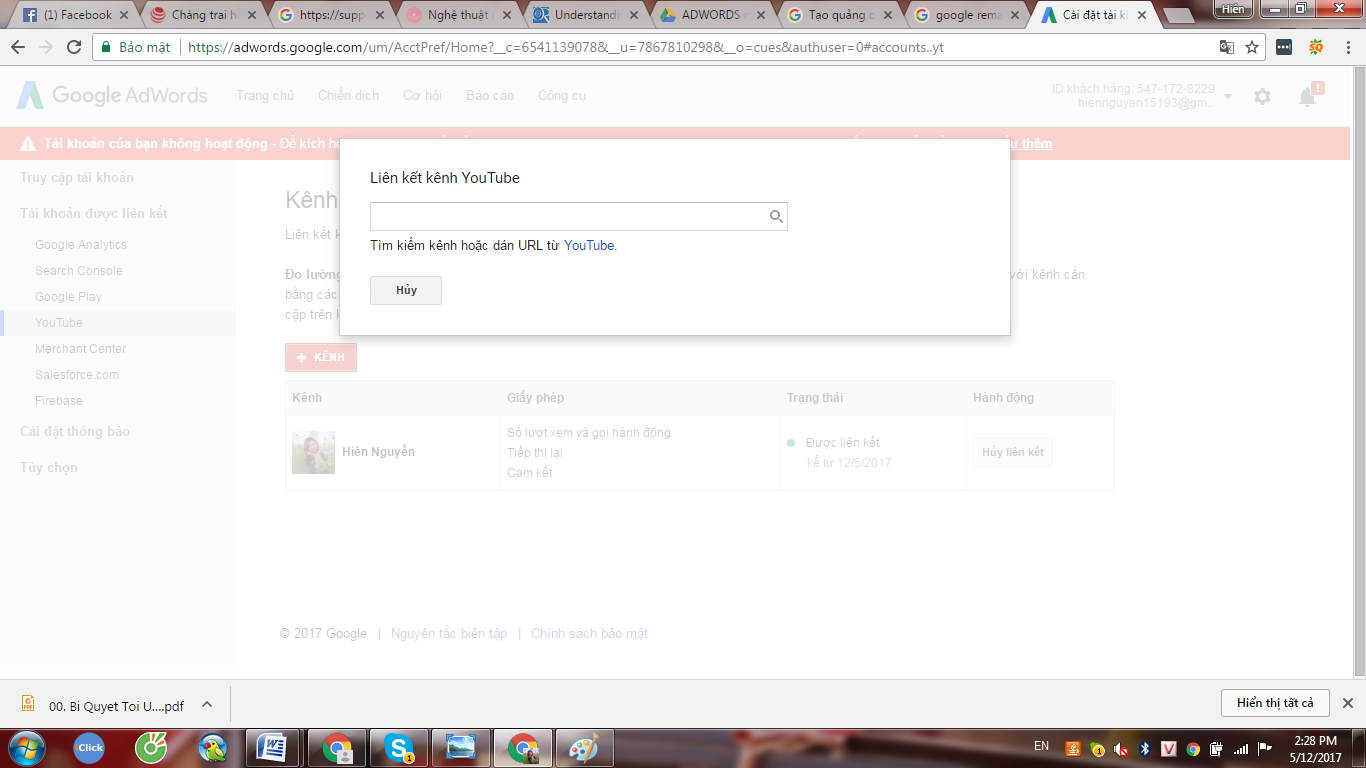Click the translate page icon in address bar

(1227, 47)
